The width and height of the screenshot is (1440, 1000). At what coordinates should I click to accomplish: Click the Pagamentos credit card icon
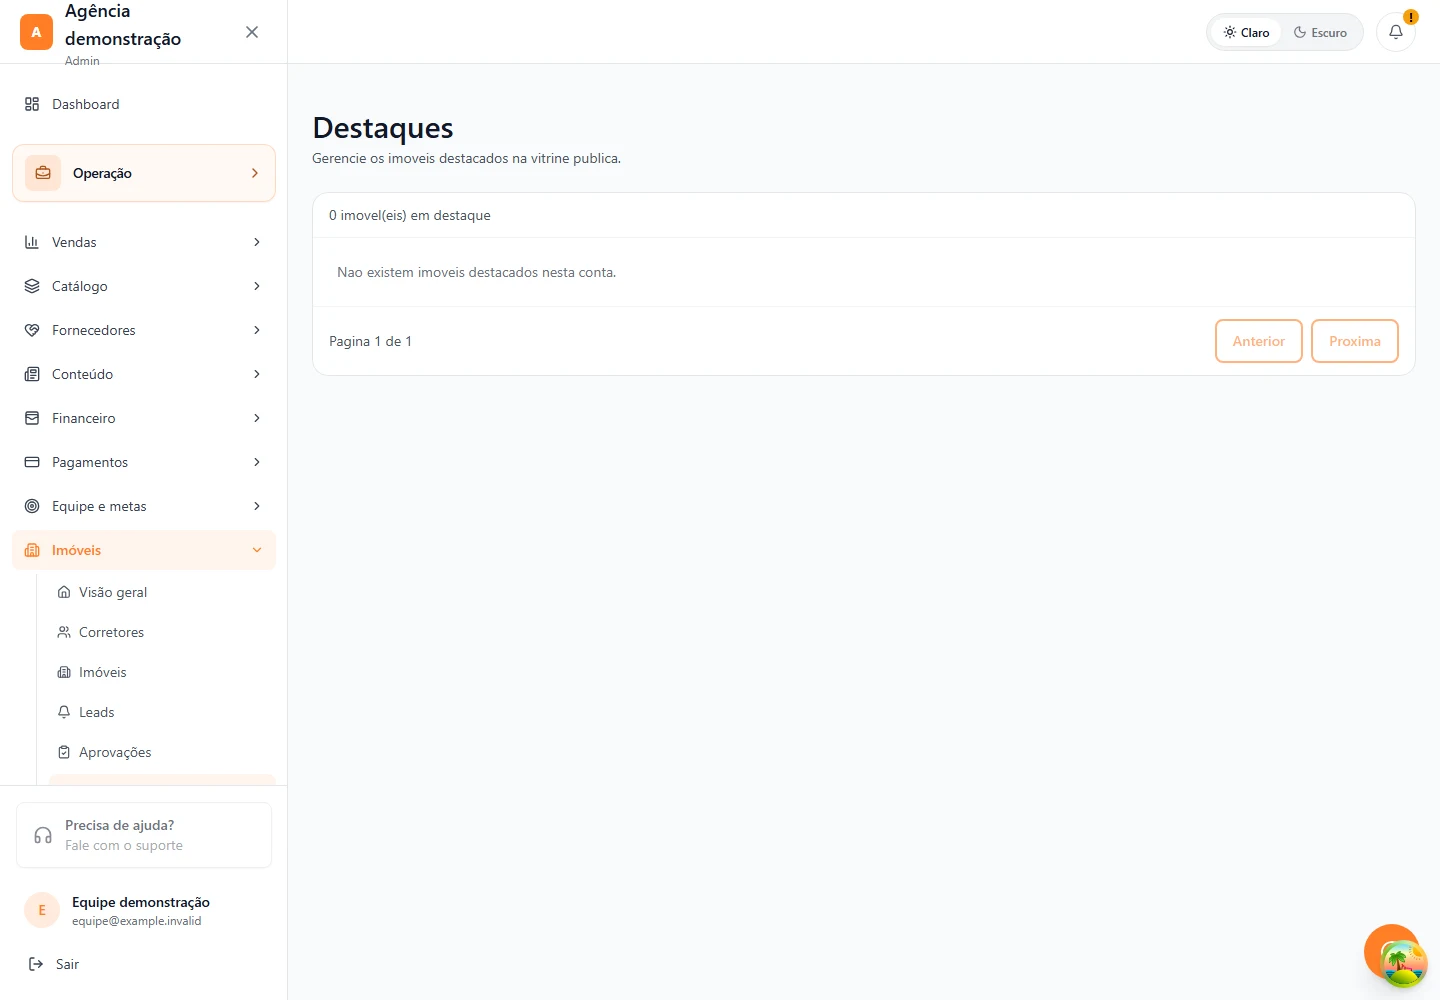click(x=32, y=462)
